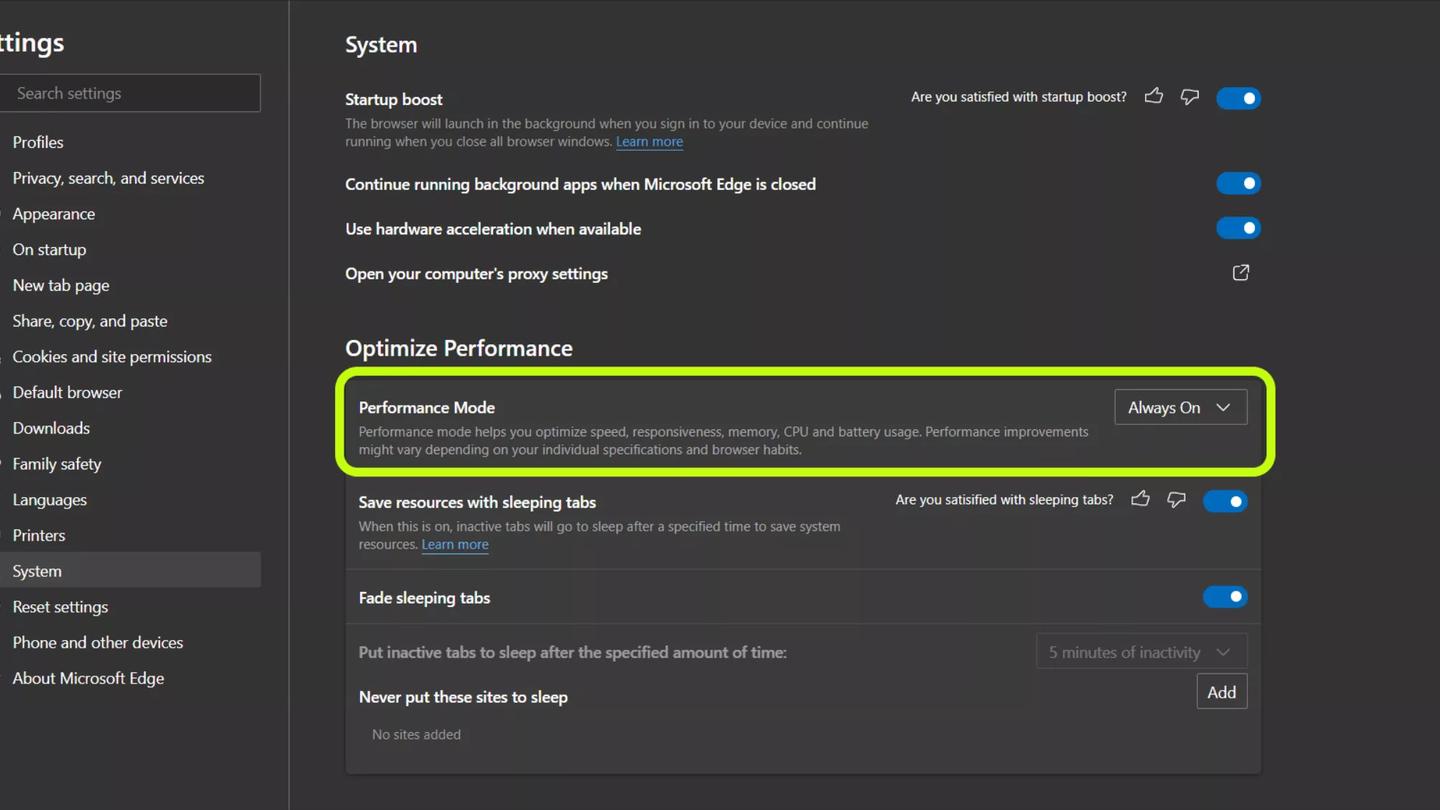Click Learn more link under sleeping tabs
Viewport: 1440px width, 810px height.
[455, 545]
